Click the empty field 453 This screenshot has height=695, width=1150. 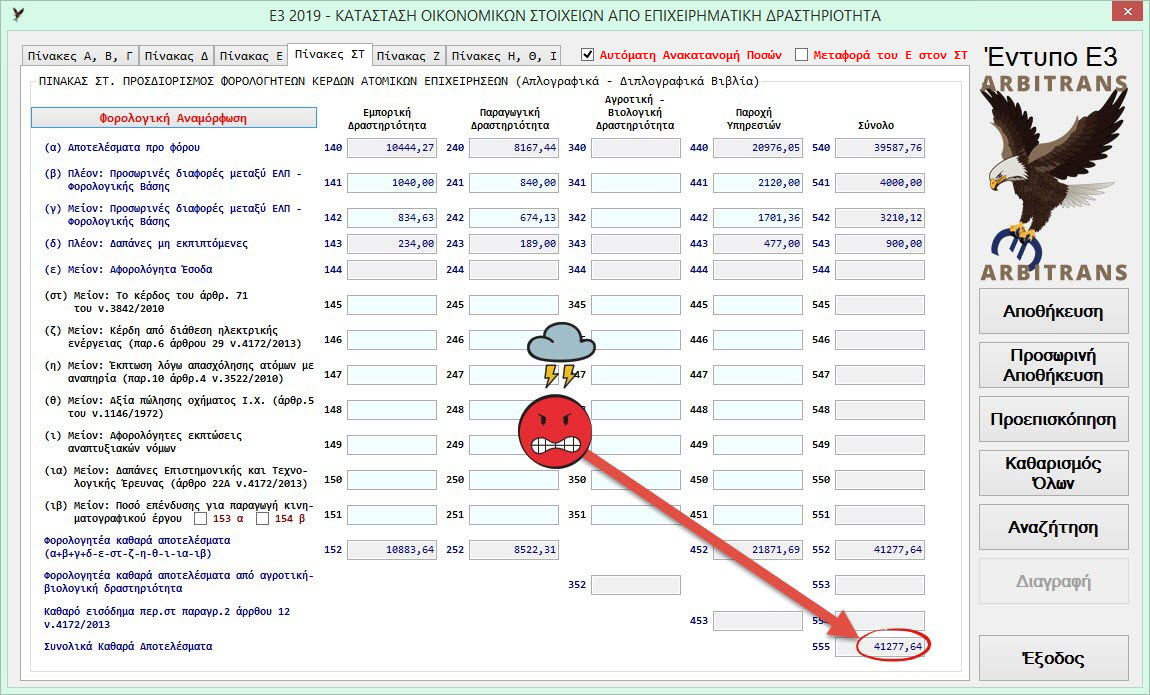pos(758,621)
